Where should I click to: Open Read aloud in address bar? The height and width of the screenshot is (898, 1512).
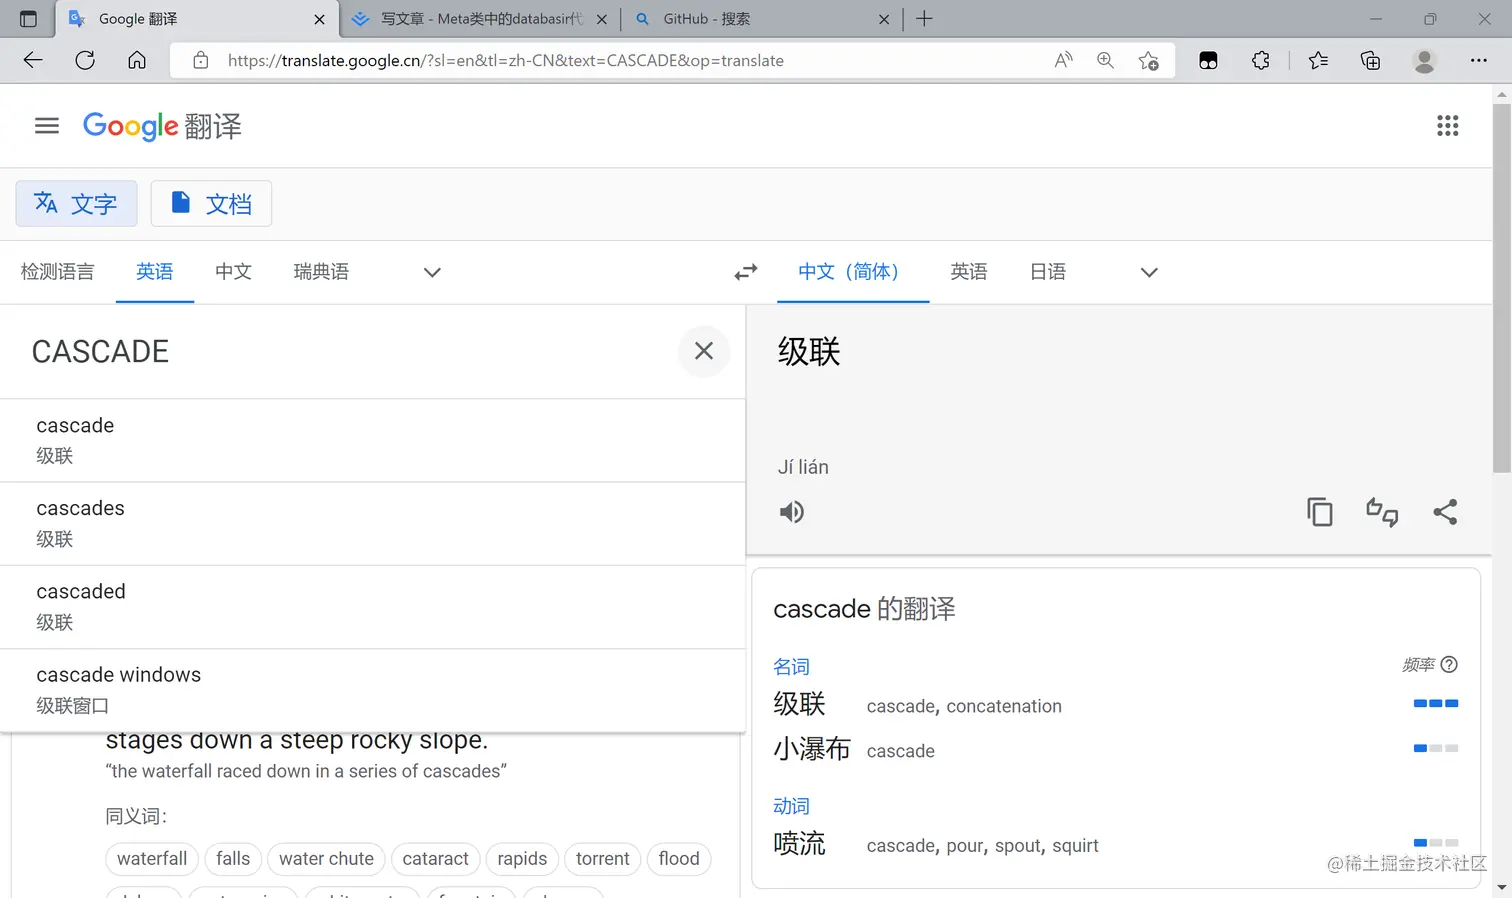pyautogui.click(x=1063, y=60)
